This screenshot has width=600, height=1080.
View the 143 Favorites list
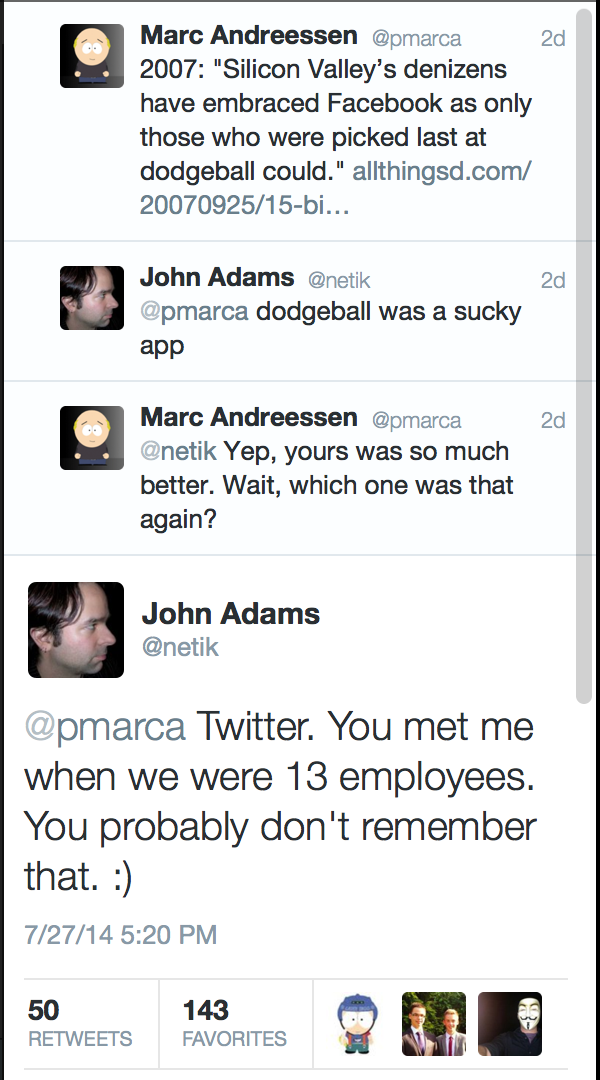234,1024
